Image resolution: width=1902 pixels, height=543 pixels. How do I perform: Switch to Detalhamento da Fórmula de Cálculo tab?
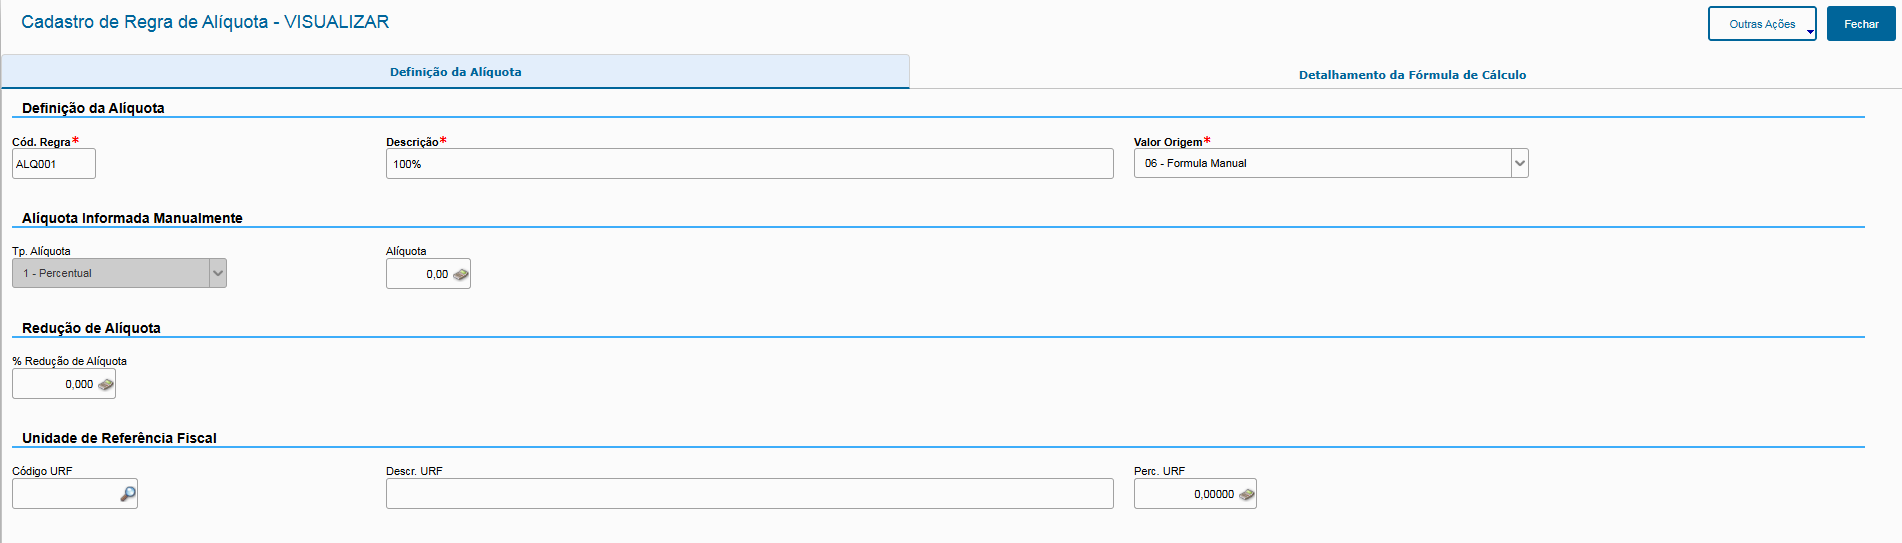point(1411,75)
